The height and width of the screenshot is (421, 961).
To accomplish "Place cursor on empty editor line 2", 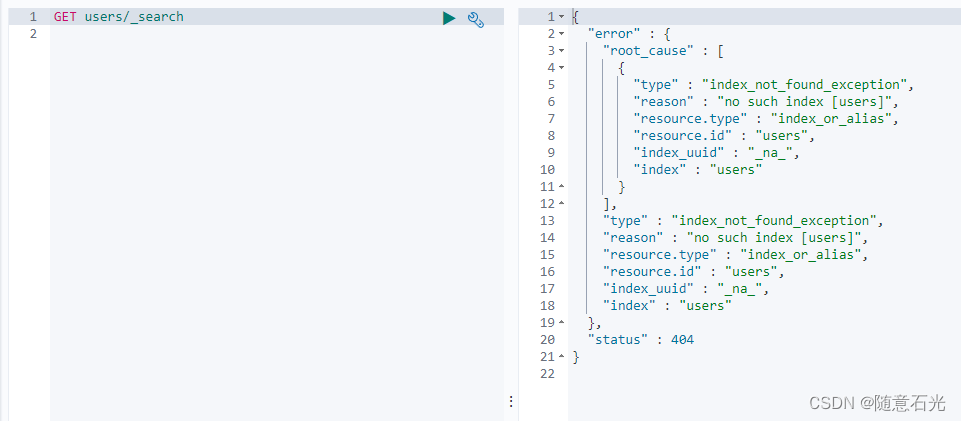I will (277, 34).
